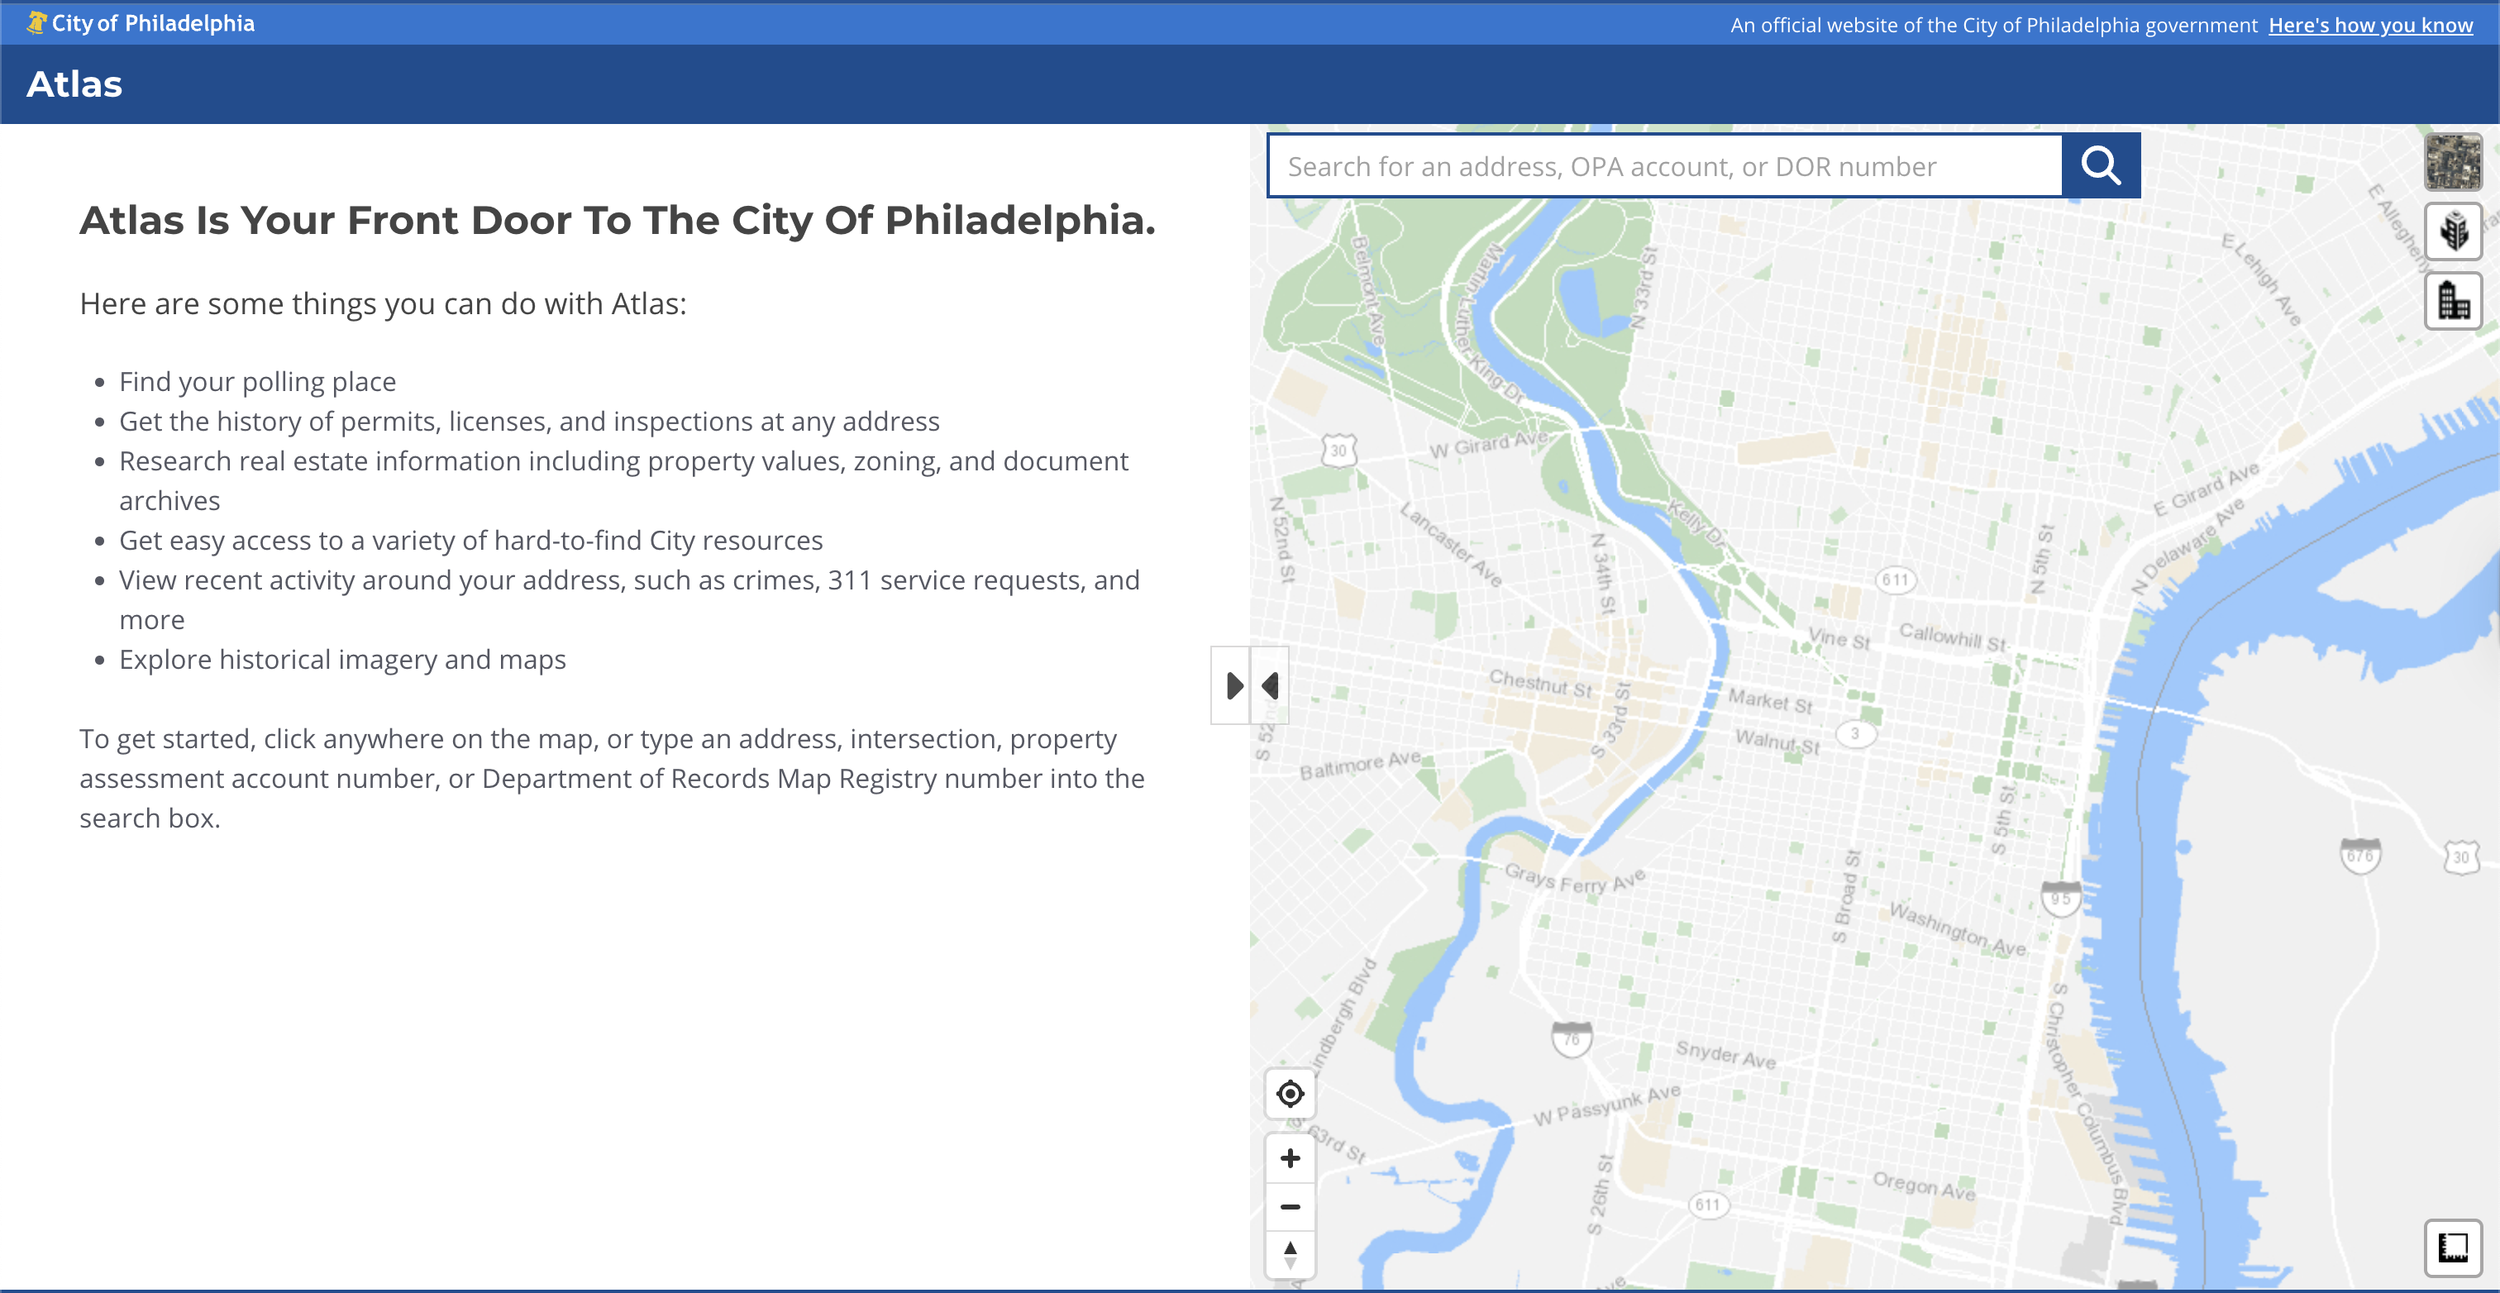Click the geolocate crosshair button on the map

(1292, 1095)
